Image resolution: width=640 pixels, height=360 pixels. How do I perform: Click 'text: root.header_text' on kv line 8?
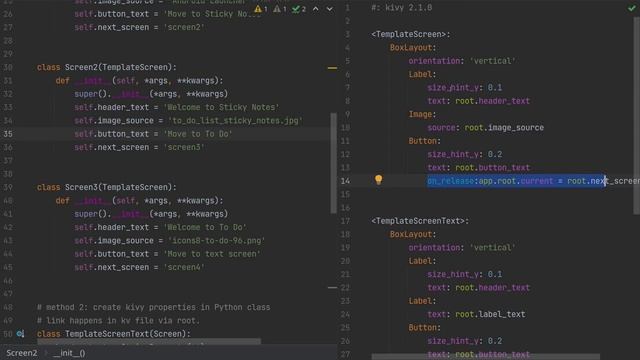478,100
